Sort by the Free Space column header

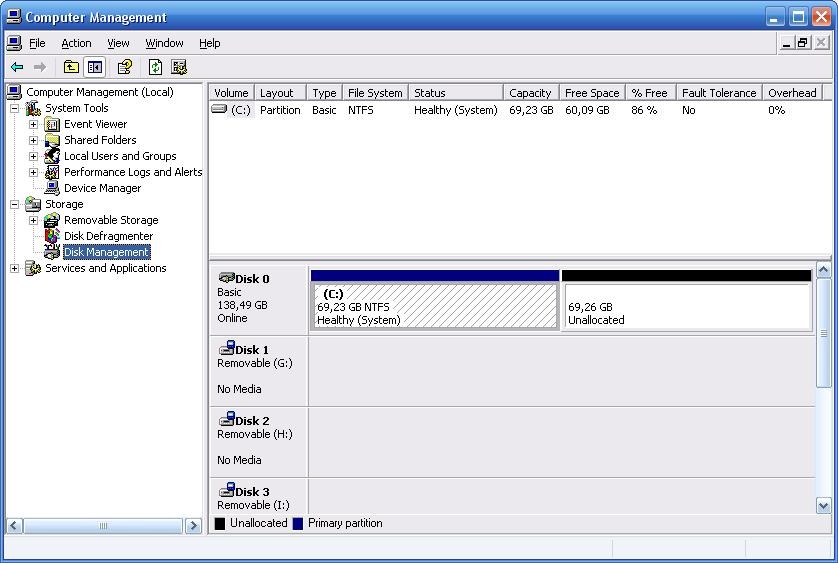pos(593,93)
